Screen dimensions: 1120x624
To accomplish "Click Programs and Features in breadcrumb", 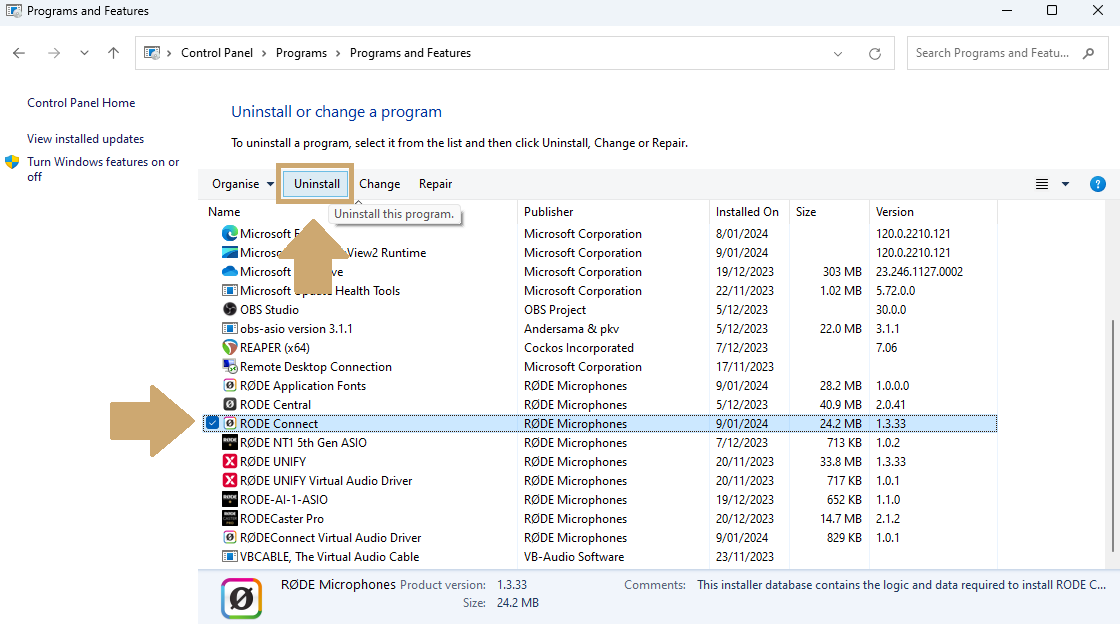I will [411, 53].
